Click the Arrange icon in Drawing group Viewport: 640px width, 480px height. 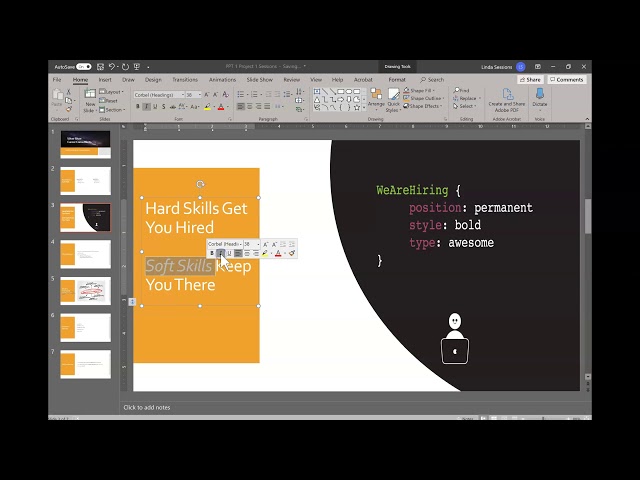point(376,94)
